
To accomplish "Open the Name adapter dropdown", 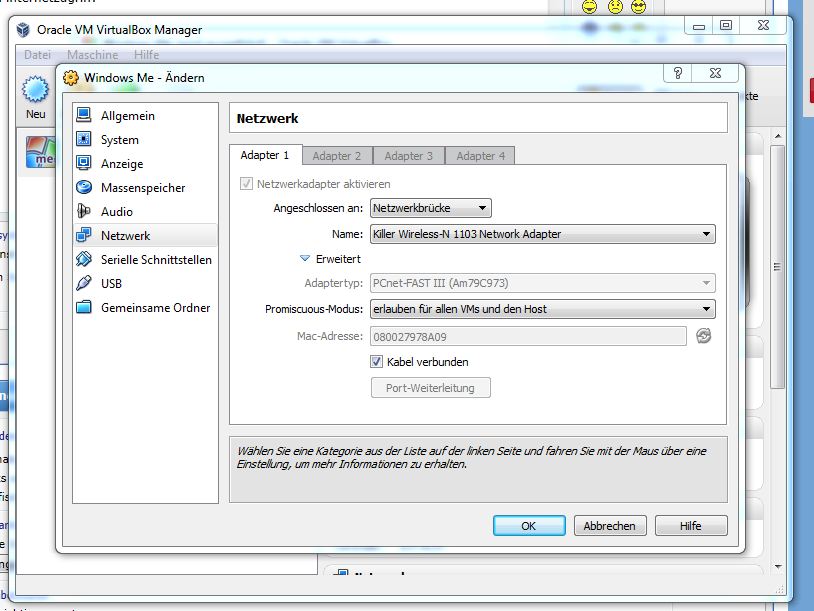I will point(542,234).
